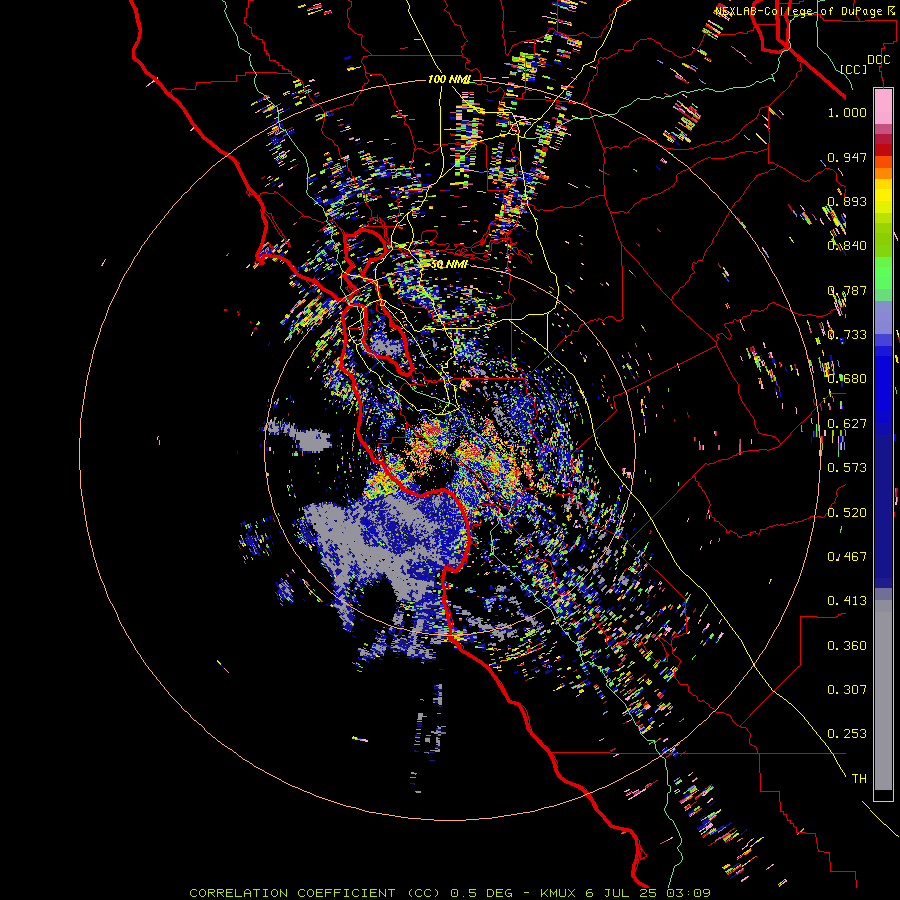Image resolution: width=900 pixels, height=900 pixels.
Task: Click the "50 NMI" range ring label
Action: pyautogui.click(x=449, y=264)
